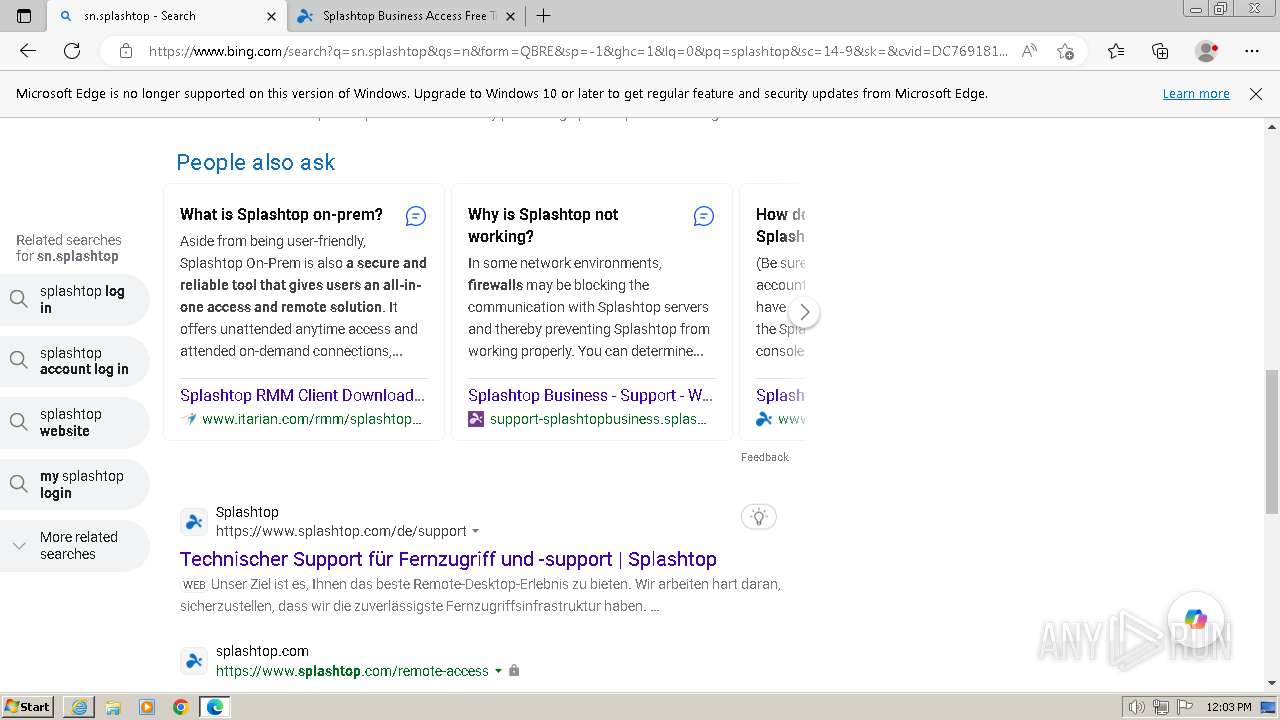Click lock icon beside remote-access URL

click(x=514, y=671)
